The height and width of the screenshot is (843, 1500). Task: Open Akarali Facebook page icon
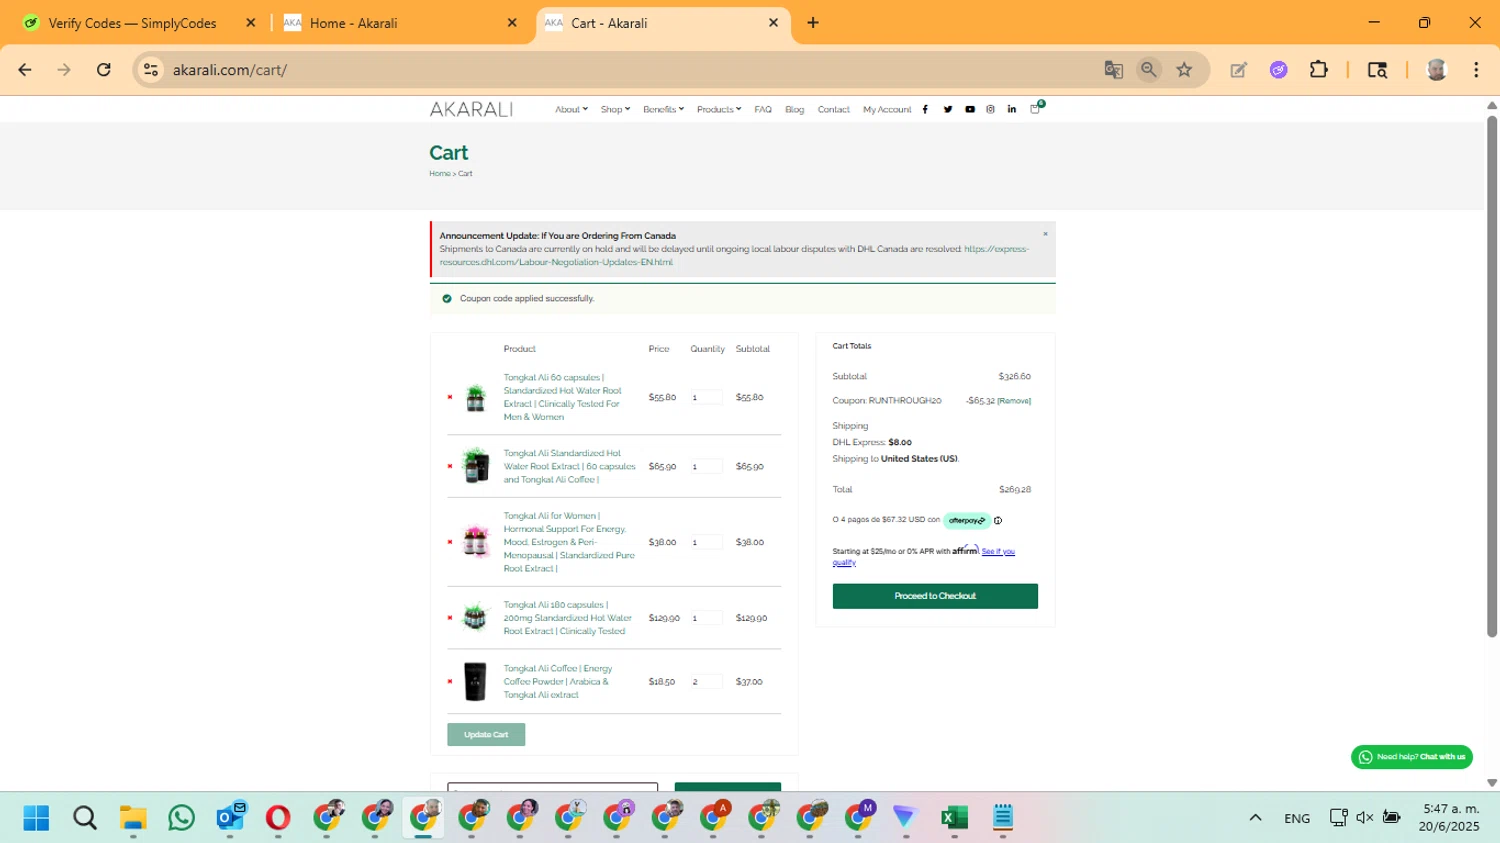point(925,110)
